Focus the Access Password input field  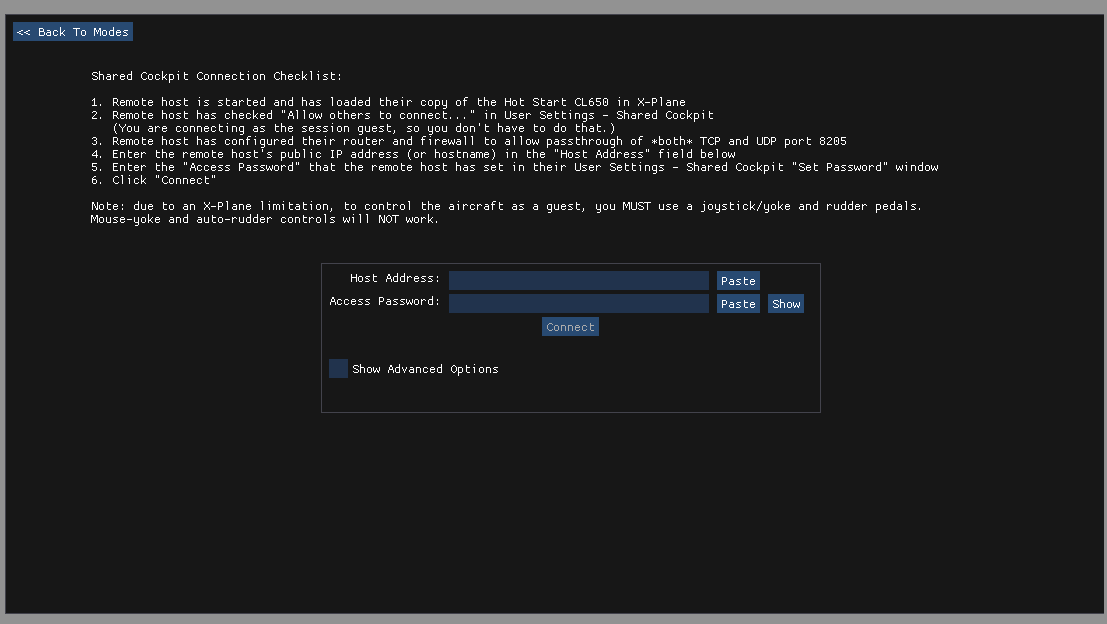coord(578,303)
